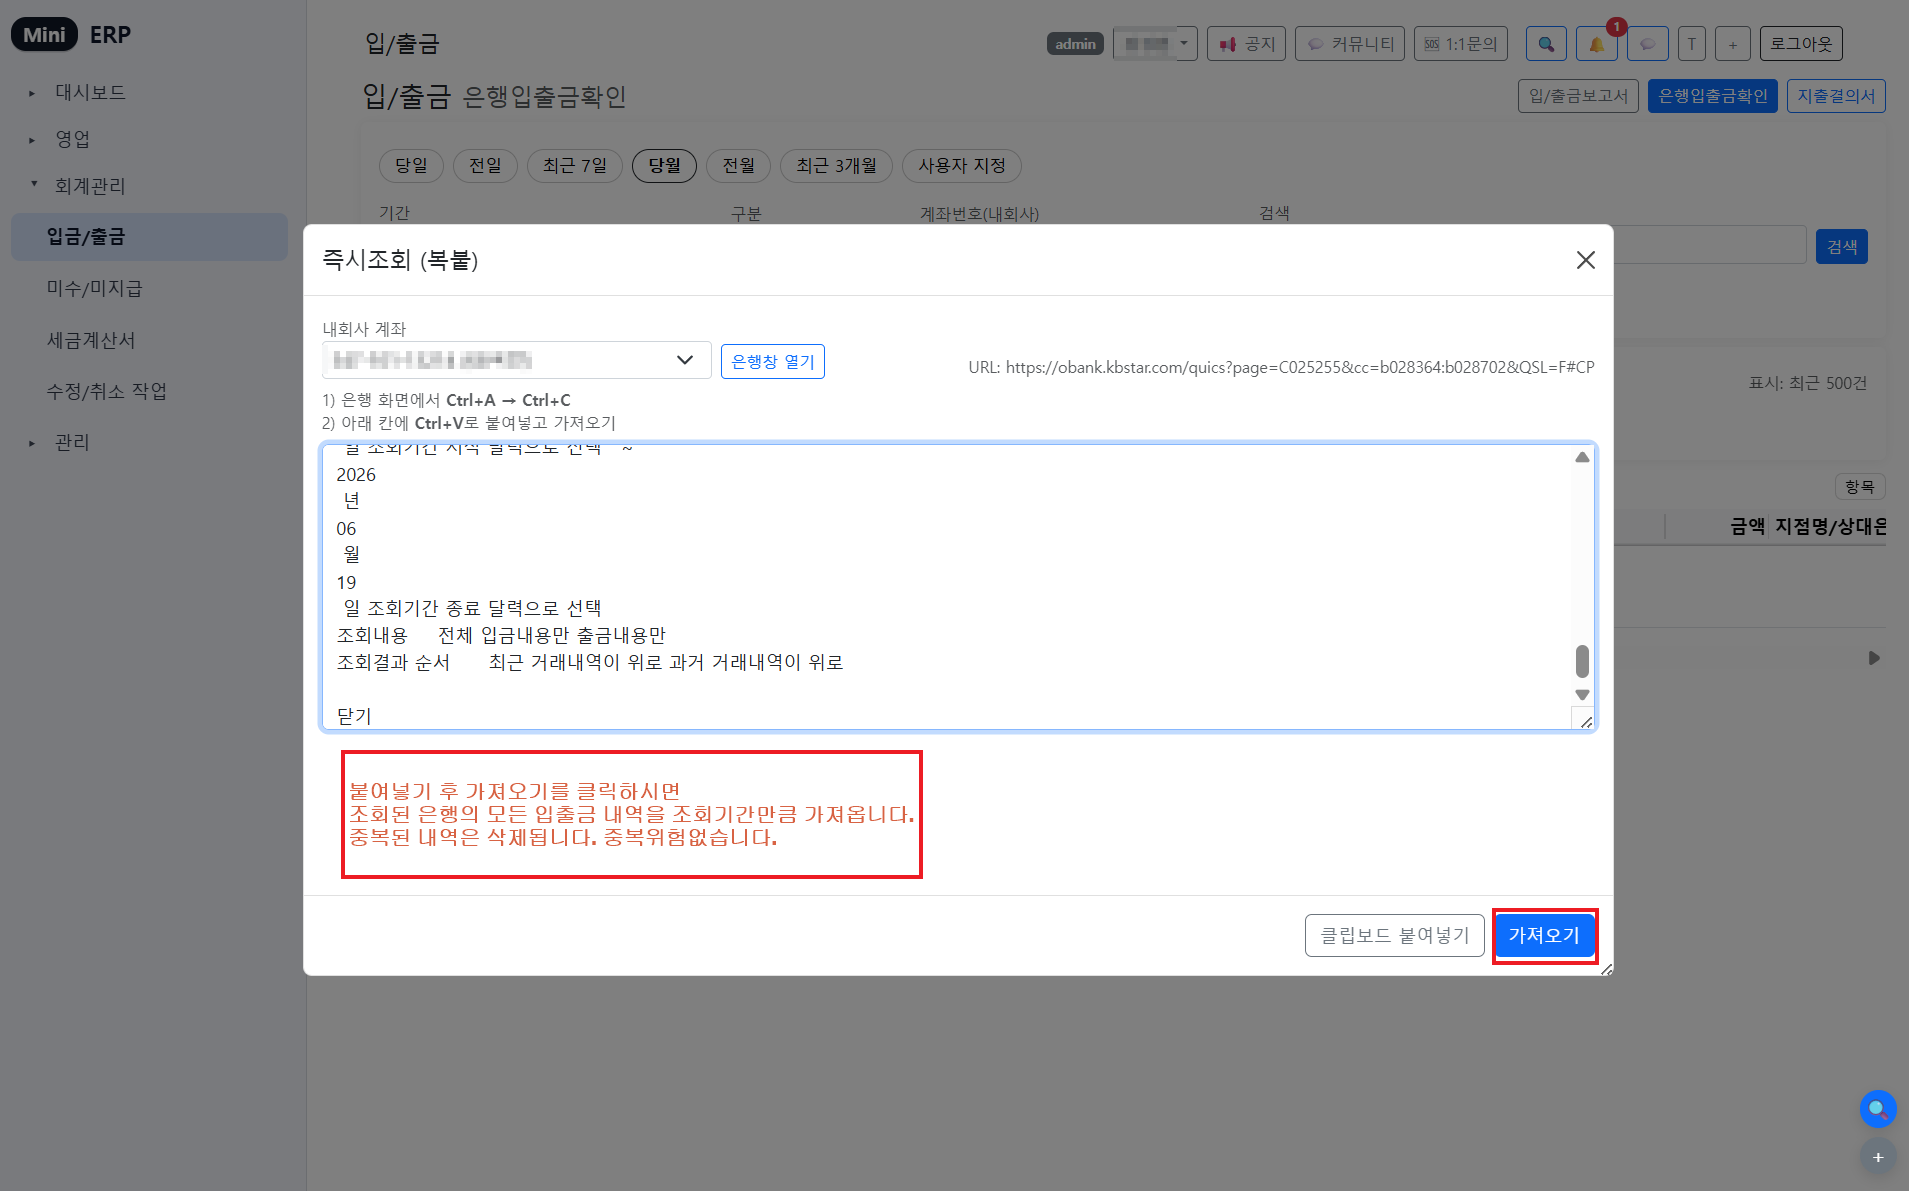Click the 로그아웃 logout button
The height and width of the screenshot is (1191, 1909).
1801,44
